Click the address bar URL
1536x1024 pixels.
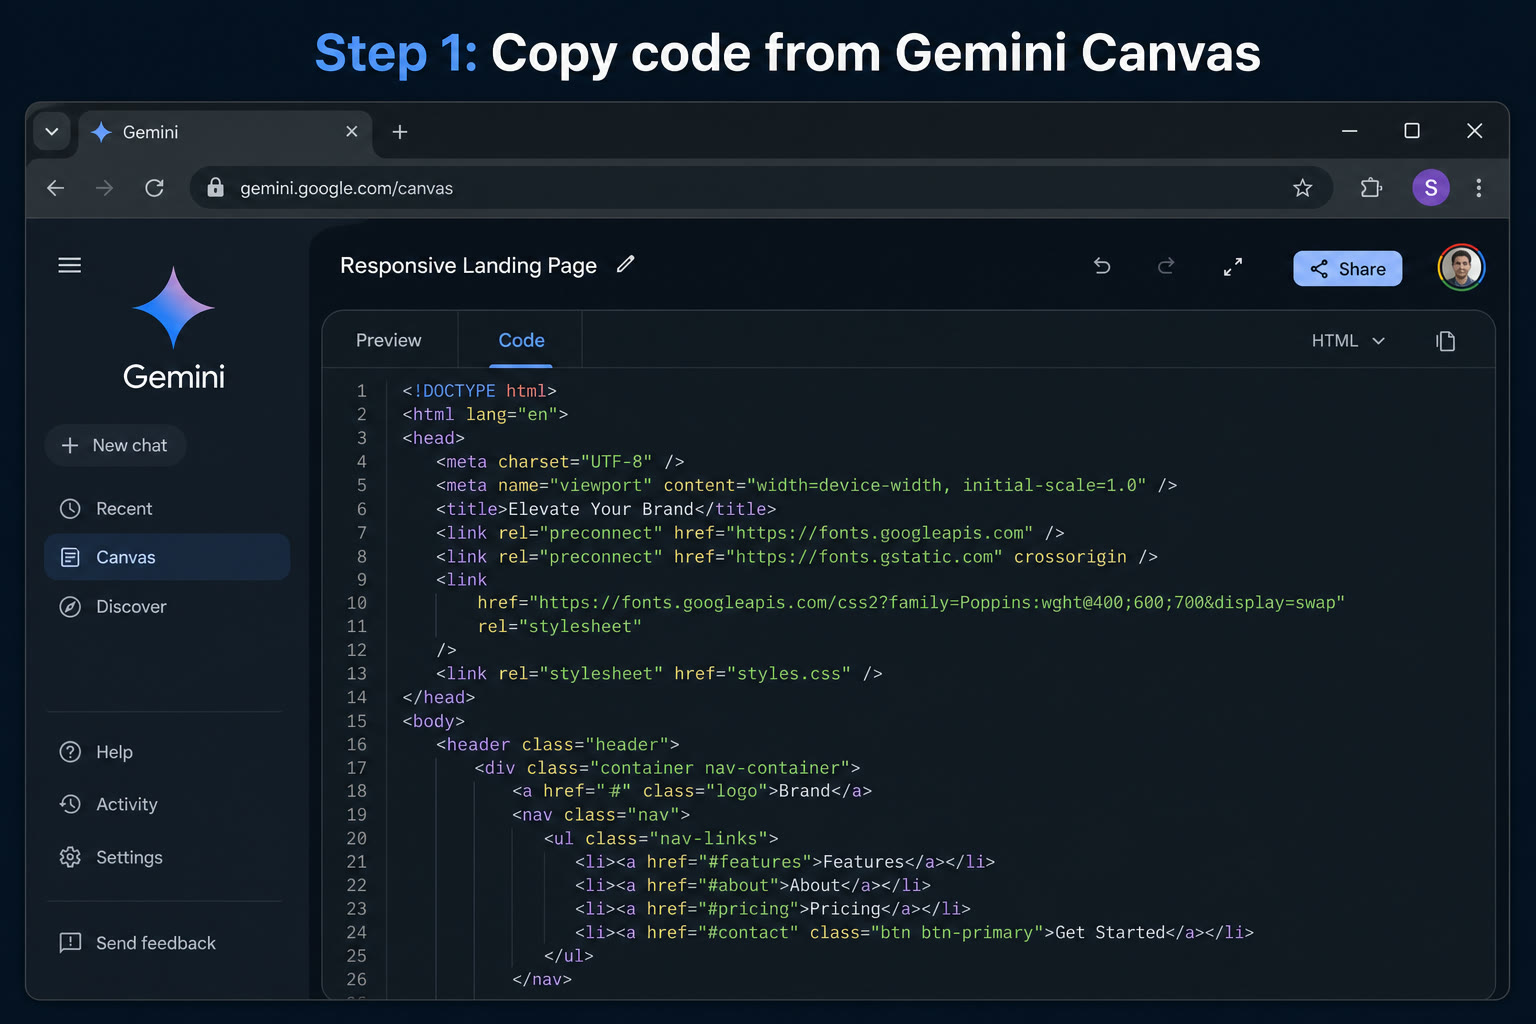347,188
